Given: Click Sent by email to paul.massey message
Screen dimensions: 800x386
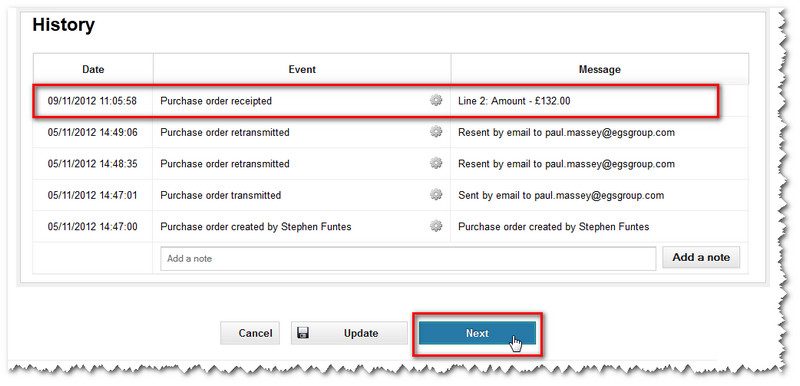Looking at the screenshot, I should tap(561, 195).
